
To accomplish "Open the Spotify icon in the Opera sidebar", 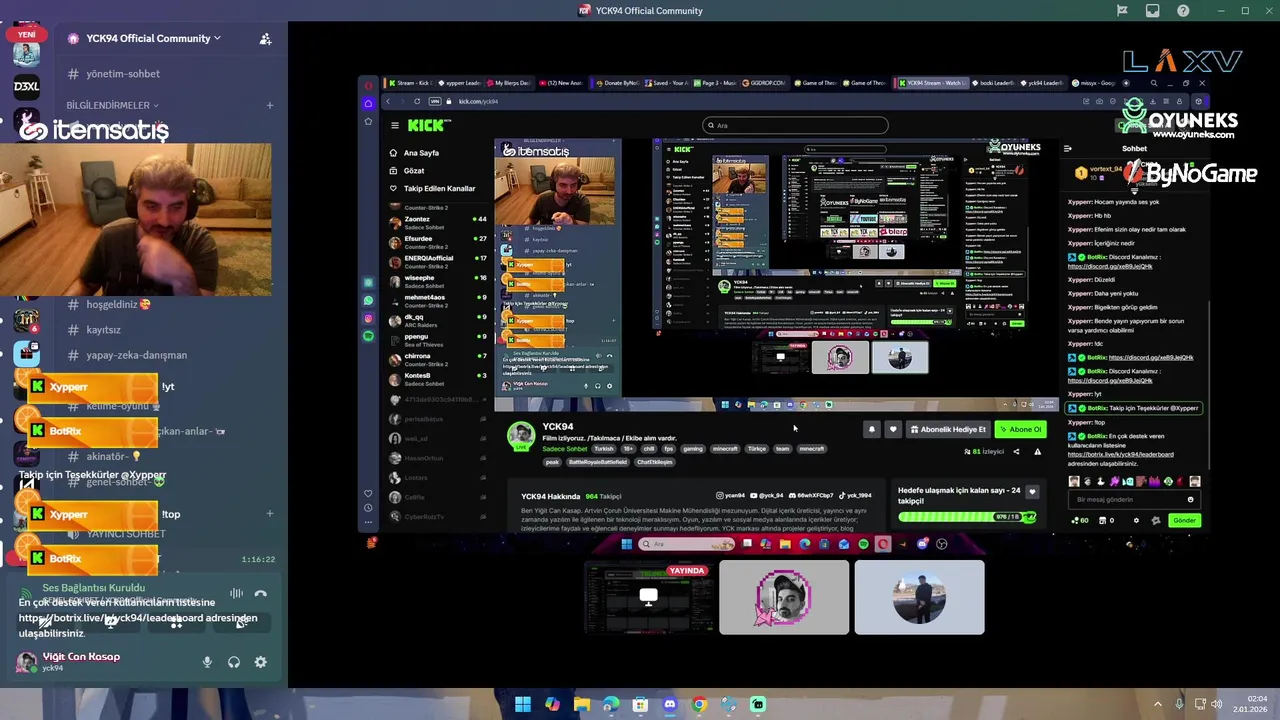I will 368,336.
